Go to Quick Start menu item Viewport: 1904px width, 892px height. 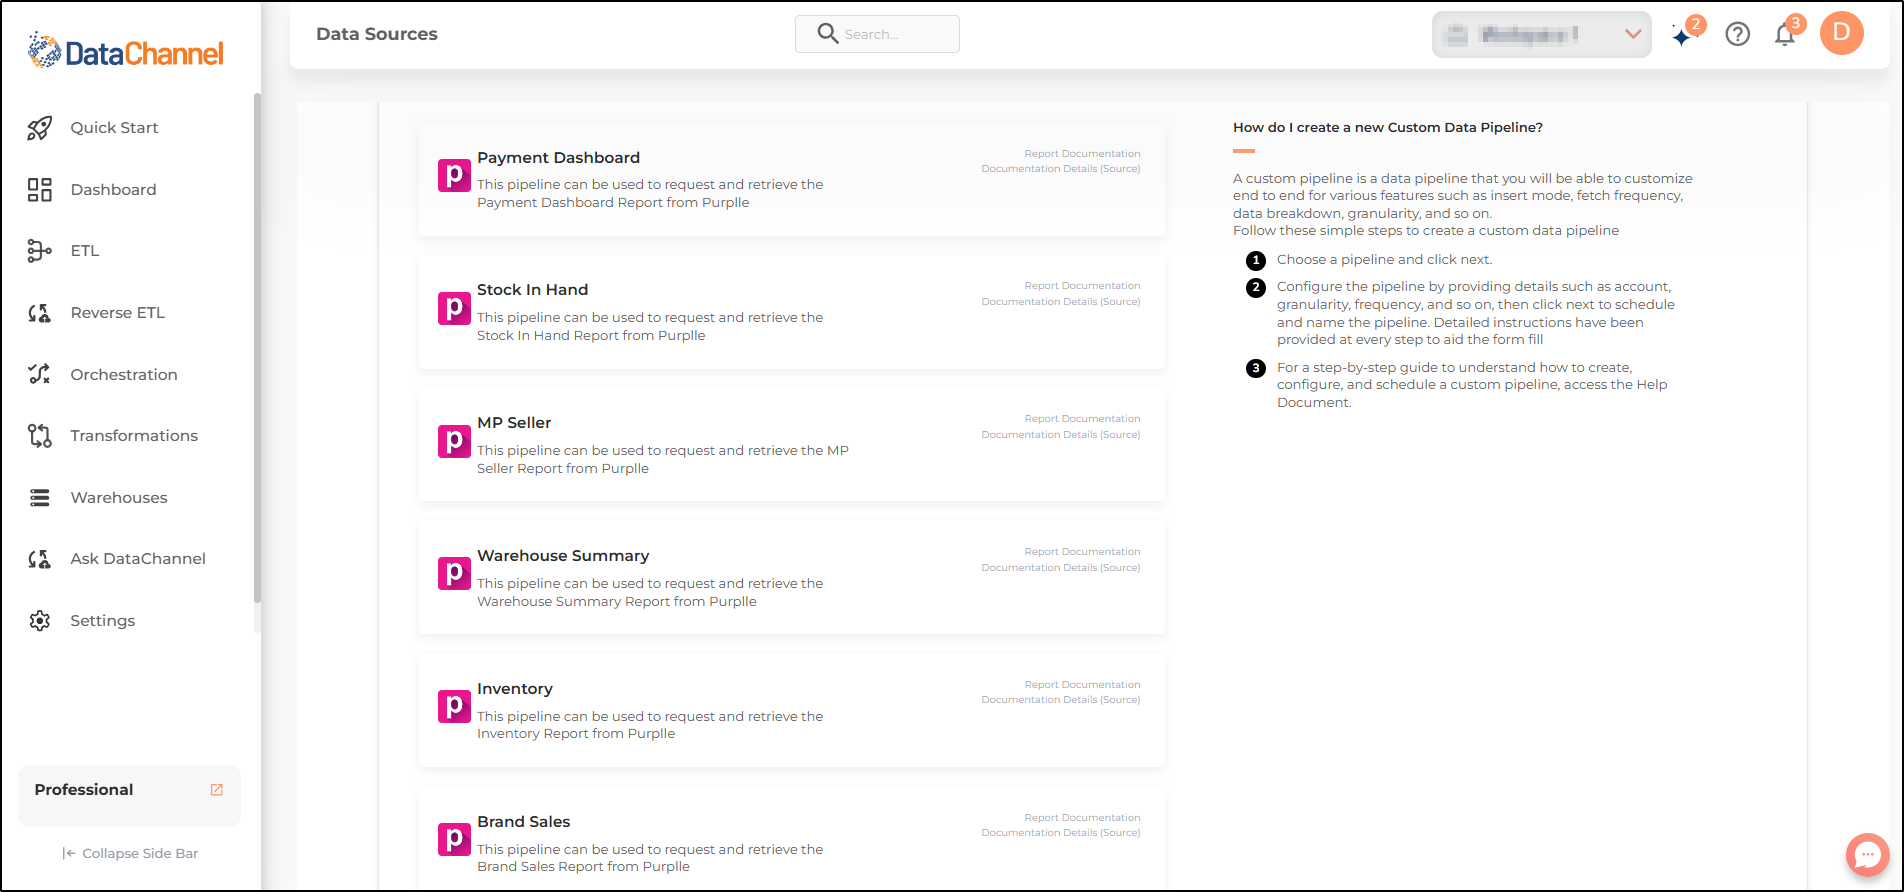point(114,128)
